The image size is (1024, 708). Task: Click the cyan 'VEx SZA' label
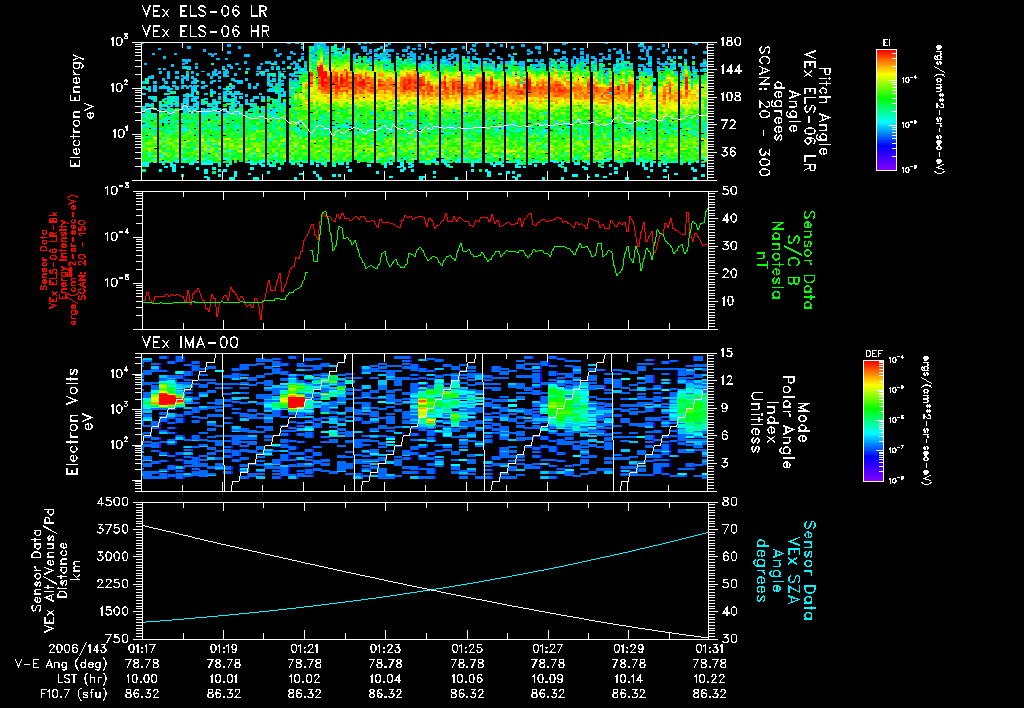tap(793, 571)
